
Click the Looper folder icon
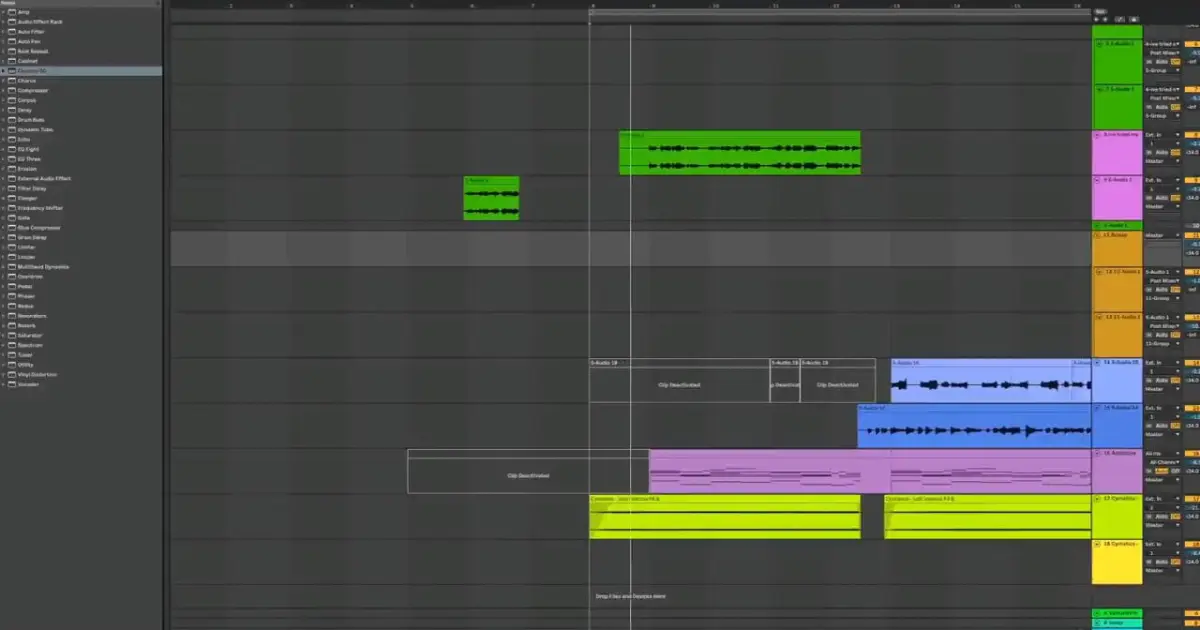point(12,257)
